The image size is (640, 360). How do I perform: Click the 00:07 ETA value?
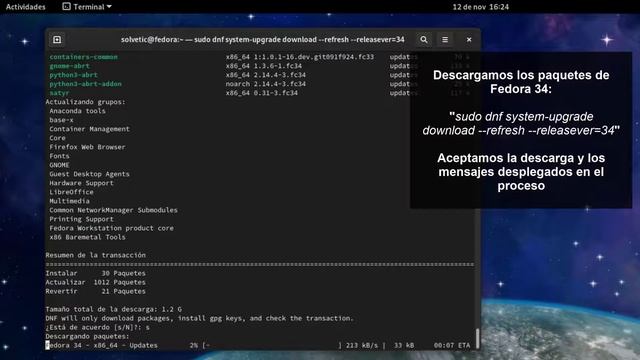pos(452,345)
